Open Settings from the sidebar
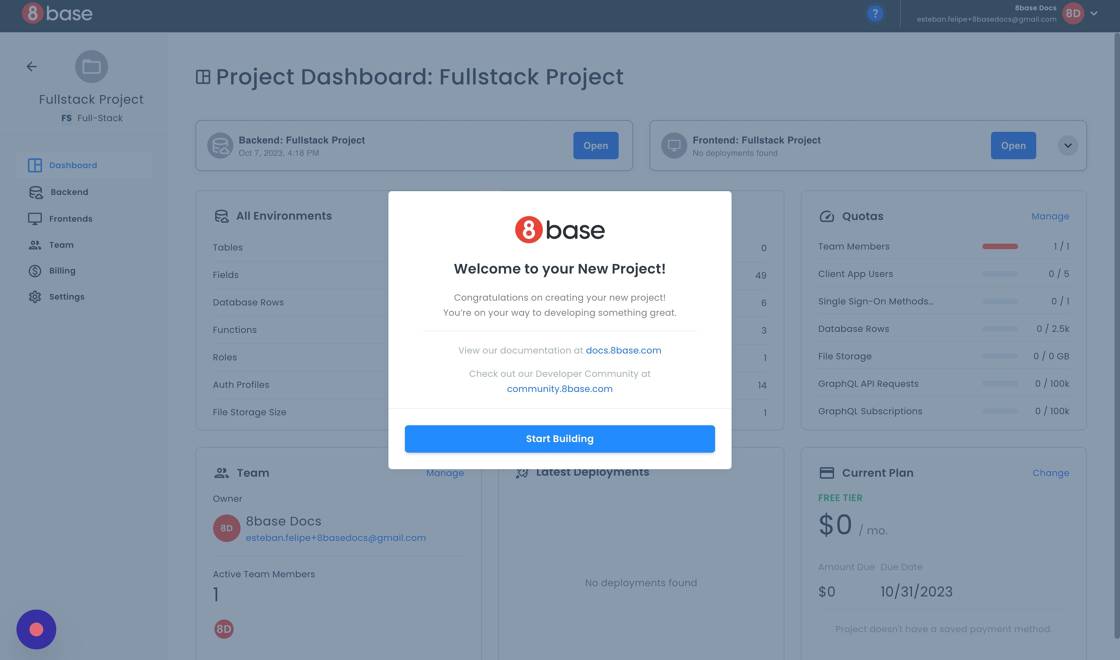The height and width of the screenshot is (660, 1120). [66, 297]
